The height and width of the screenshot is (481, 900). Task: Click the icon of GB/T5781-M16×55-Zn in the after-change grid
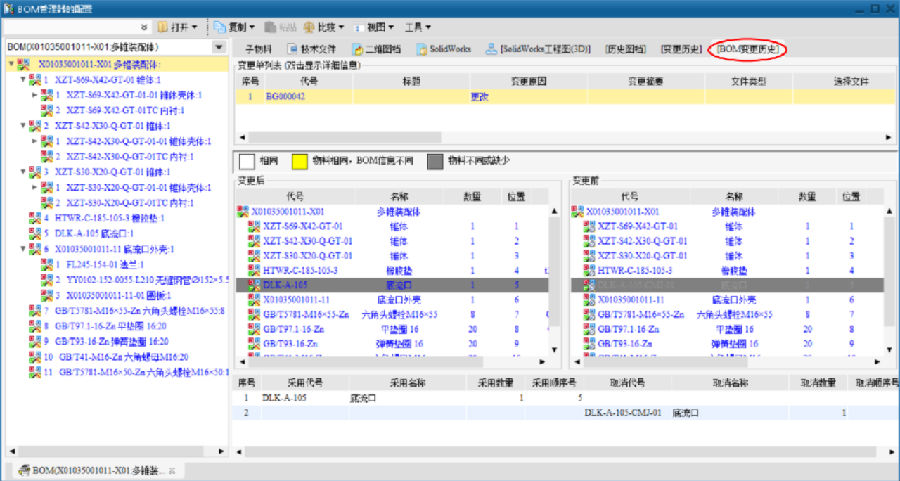point(254,314)
